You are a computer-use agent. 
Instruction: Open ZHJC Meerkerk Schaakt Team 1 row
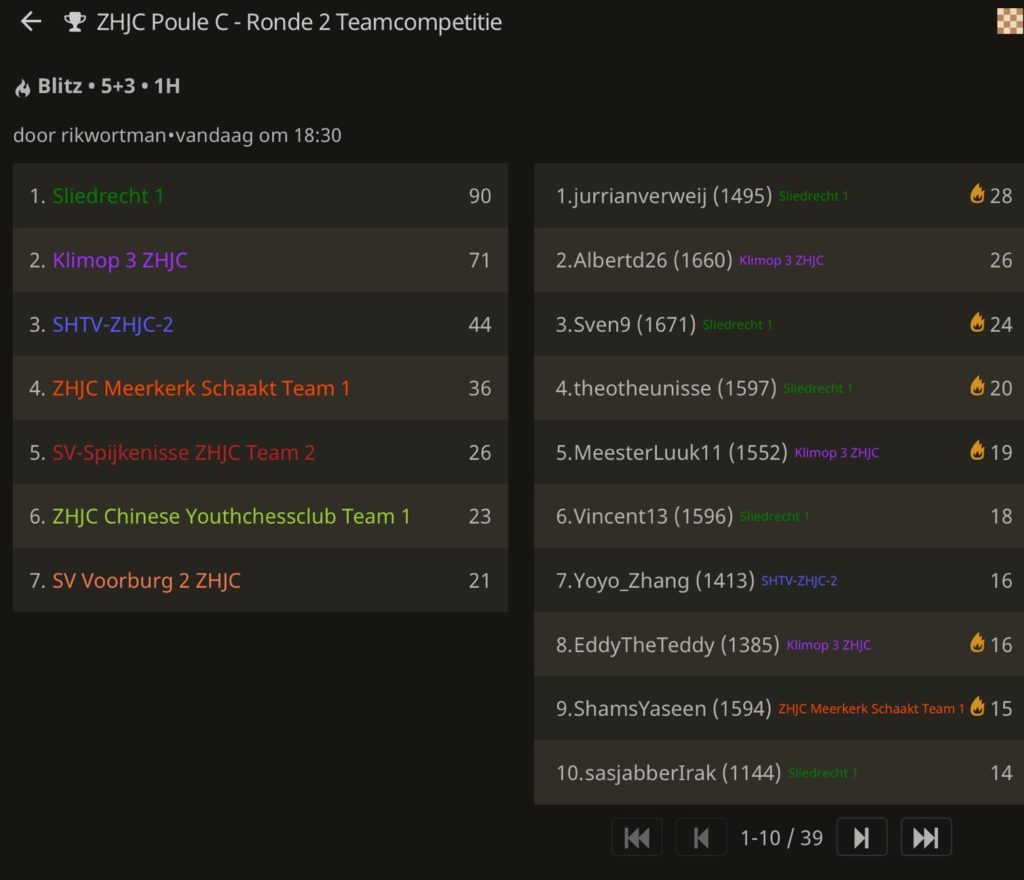tap(260, 388)
